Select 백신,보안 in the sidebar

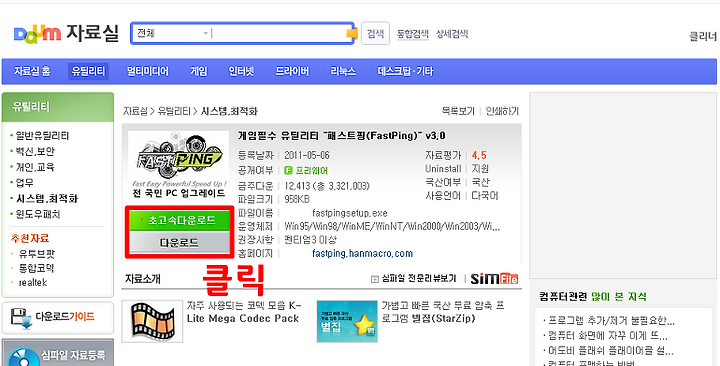35,152
